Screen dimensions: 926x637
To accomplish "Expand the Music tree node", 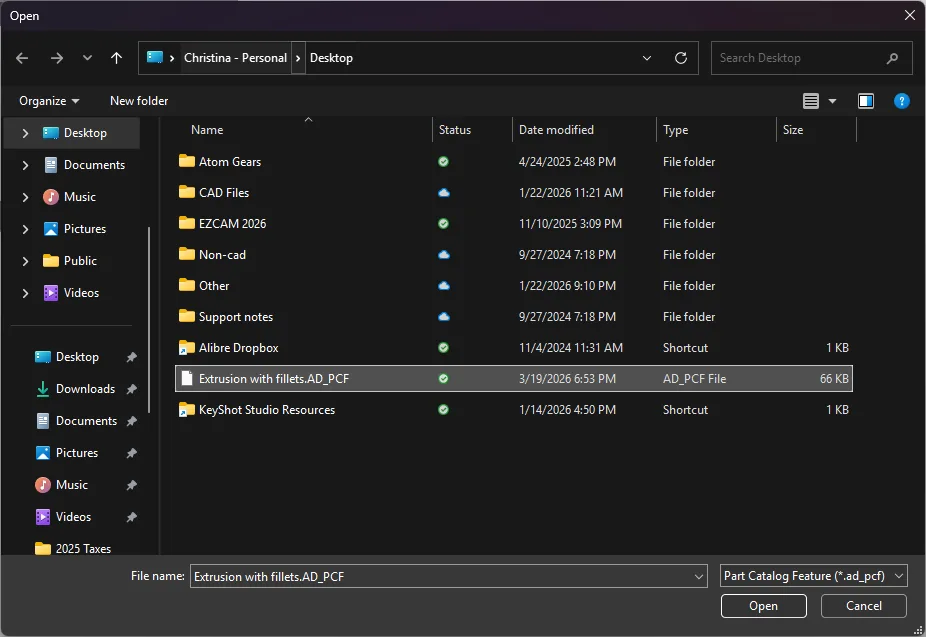I will point(25,197).
